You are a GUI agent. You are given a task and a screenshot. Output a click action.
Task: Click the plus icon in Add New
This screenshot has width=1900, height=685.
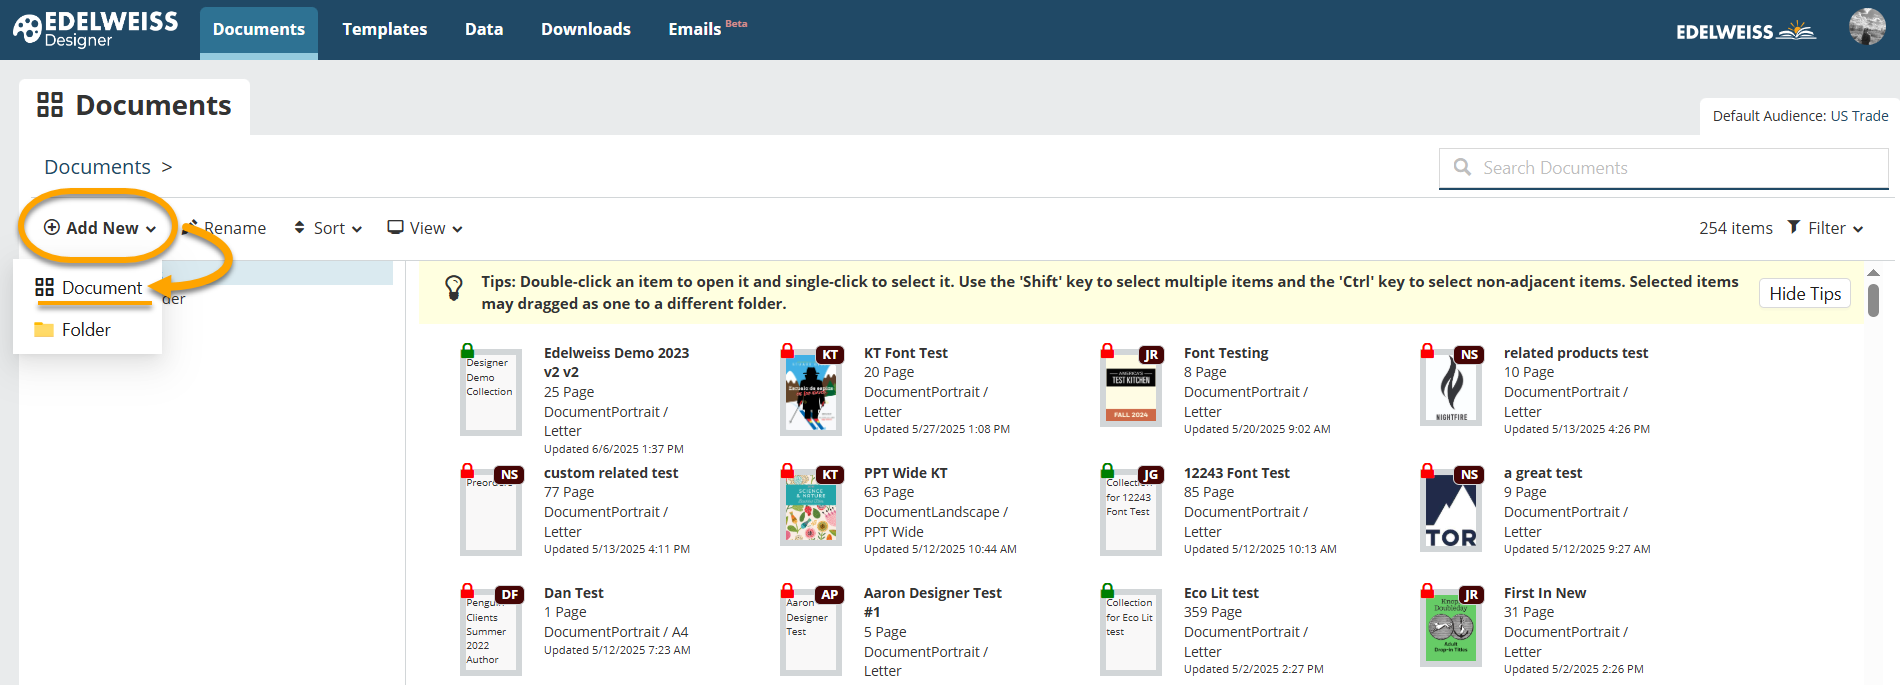pyautogui.click(x=52, y=227)
